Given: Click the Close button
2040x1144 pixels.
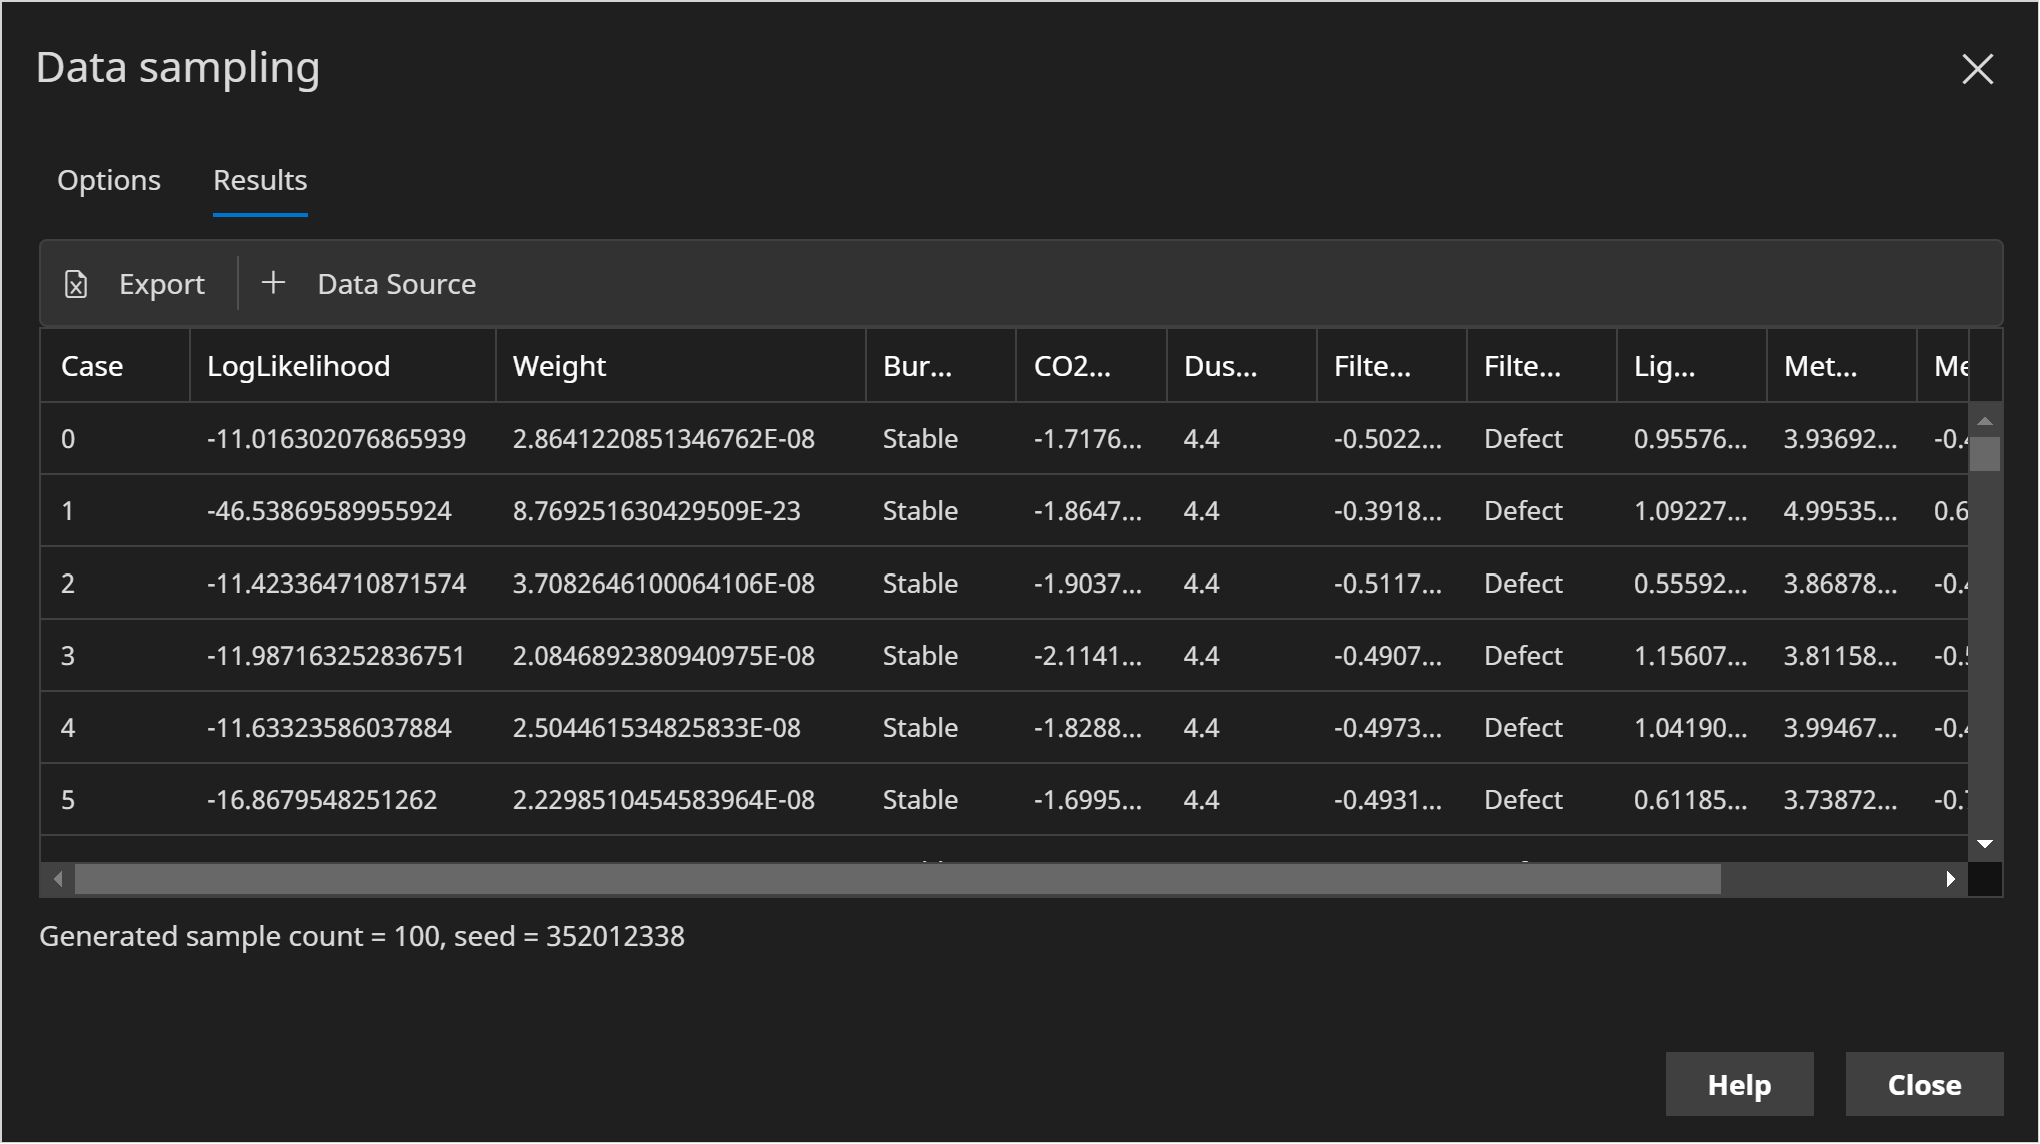Looking at the screenshot, I should [1924, 1084].
